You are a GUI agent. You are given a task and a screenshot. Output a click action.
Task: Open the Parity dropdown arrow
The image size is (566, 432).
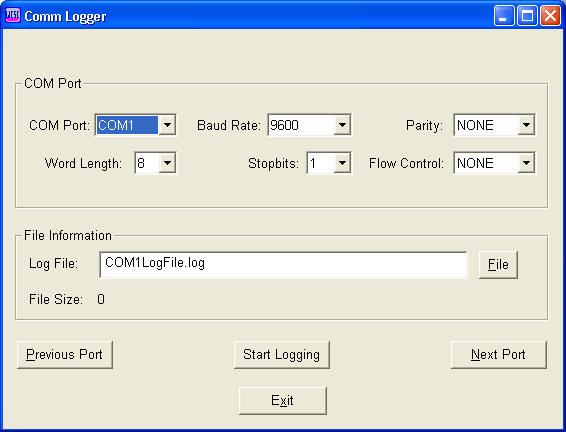coord(526,125)
